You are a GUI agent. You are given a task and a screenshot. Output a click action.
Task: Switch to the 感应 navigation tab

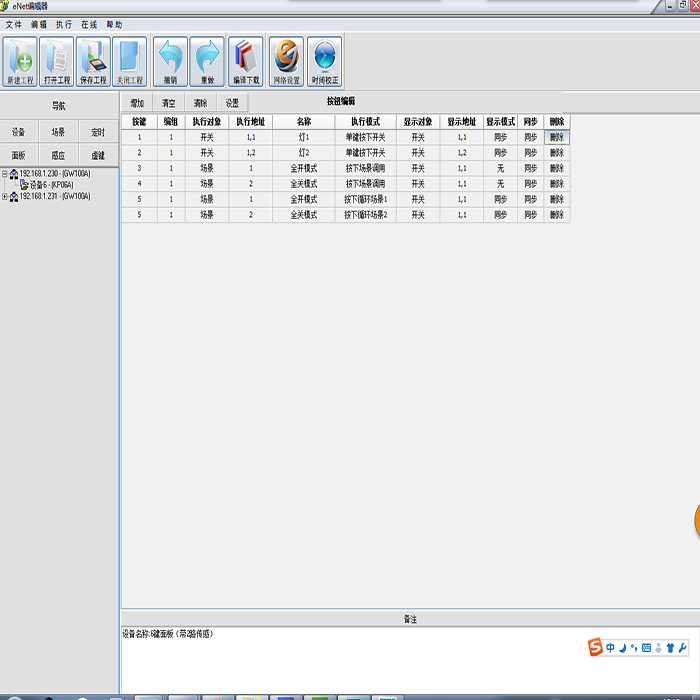click(58, 155)
